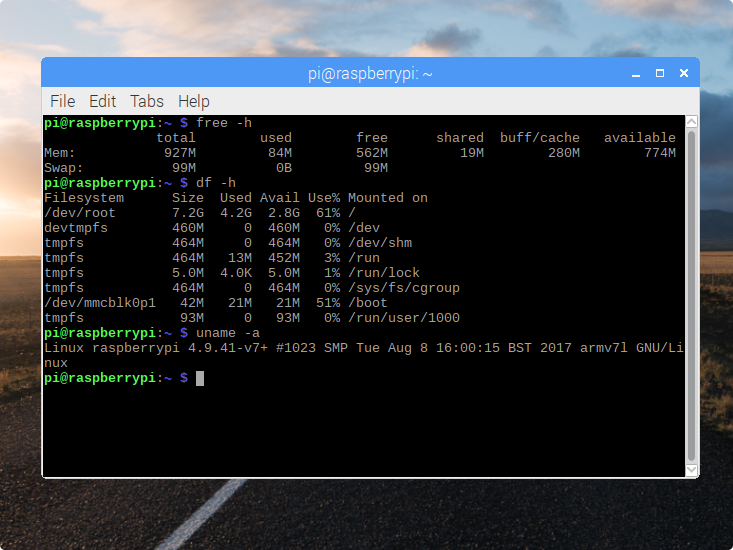Click the scrollbar down arrow
This screenshot has width=733, height=550.
(691, 468)
